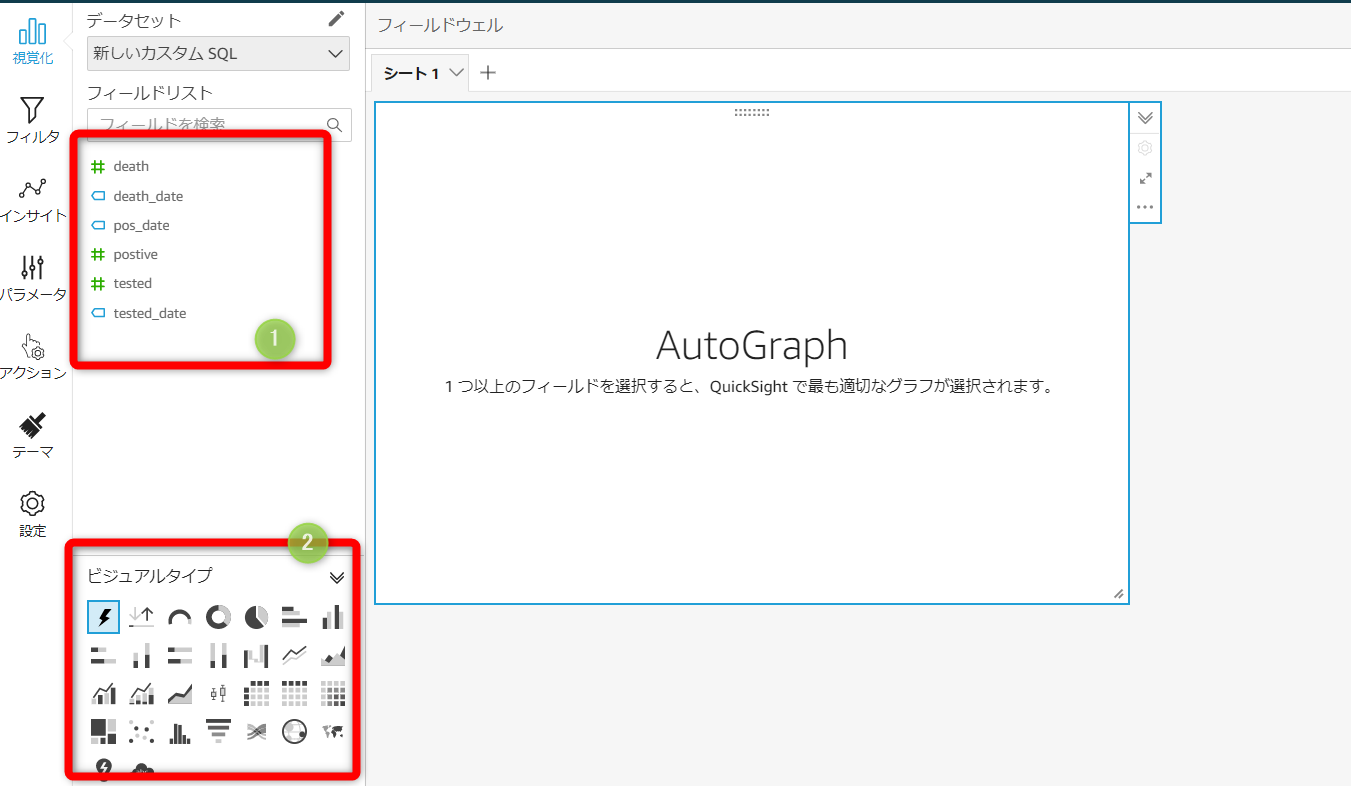Screen dimensions: 1351x786
Task: Click the drag handle atop the visual
Action: tap(752, 112)
